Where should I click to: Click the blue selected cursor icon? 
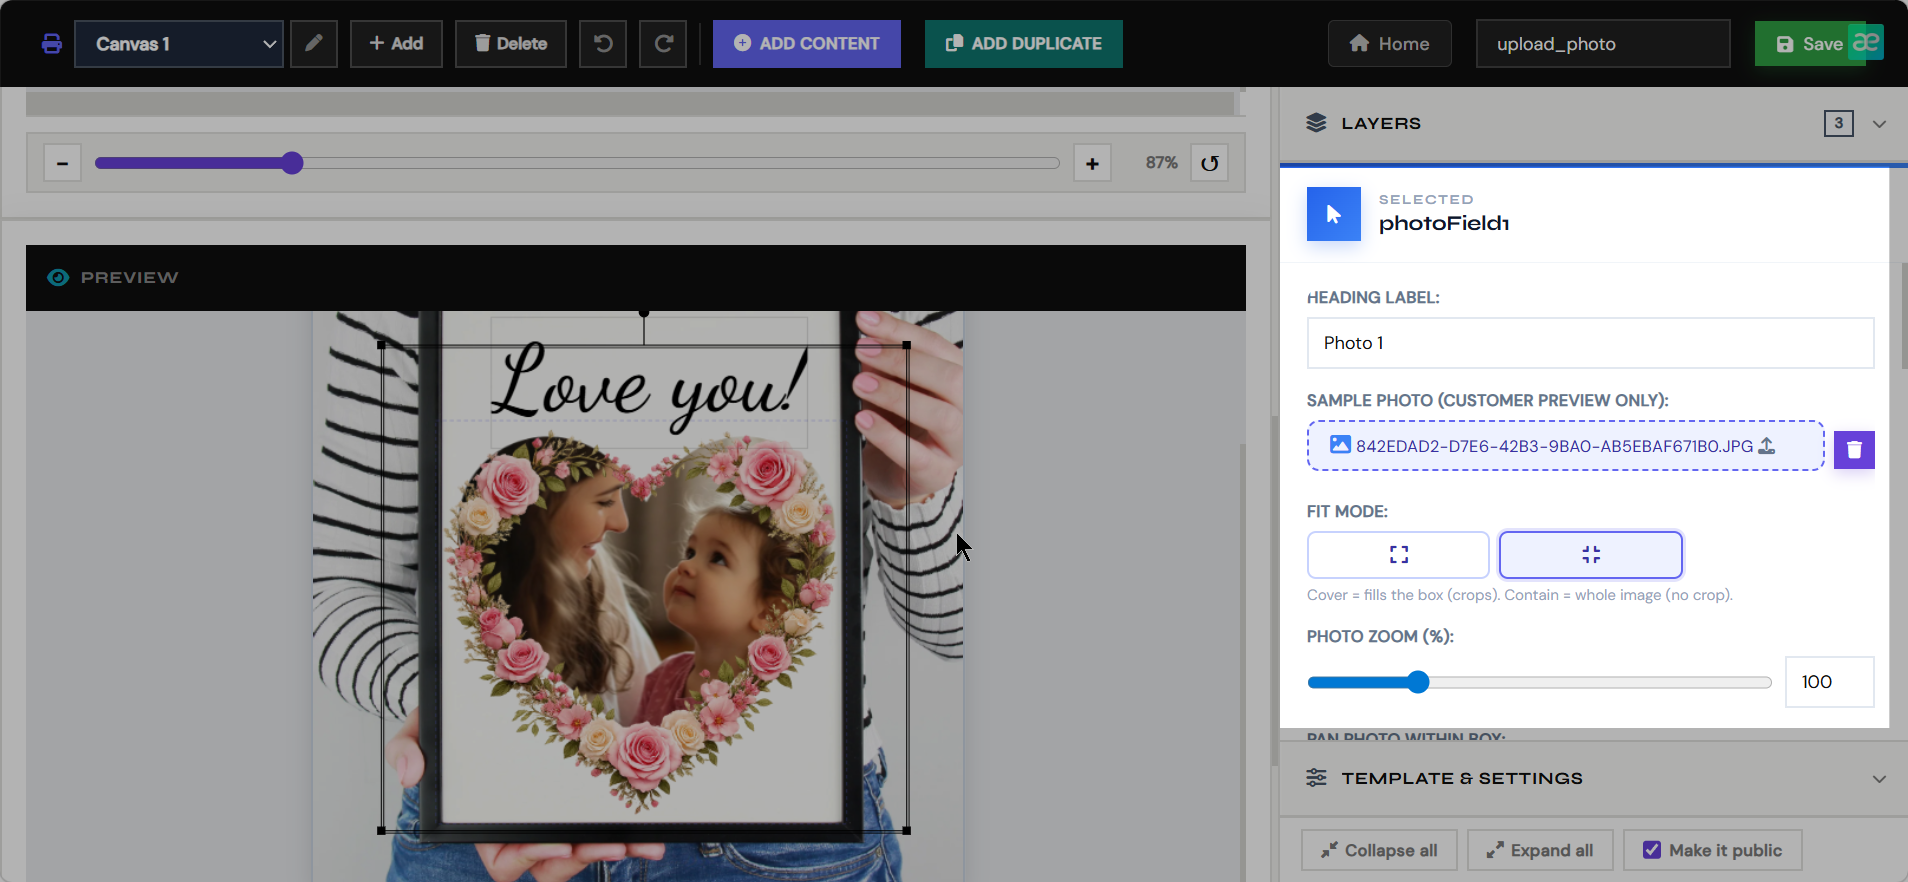pos(1334,214)
